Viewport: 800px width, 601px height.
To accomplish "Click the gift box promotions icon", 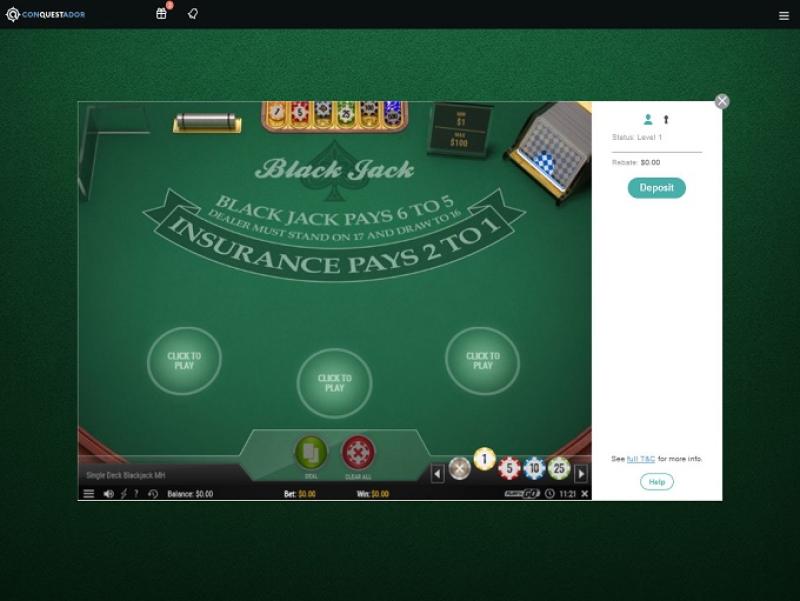I will 161,14.
